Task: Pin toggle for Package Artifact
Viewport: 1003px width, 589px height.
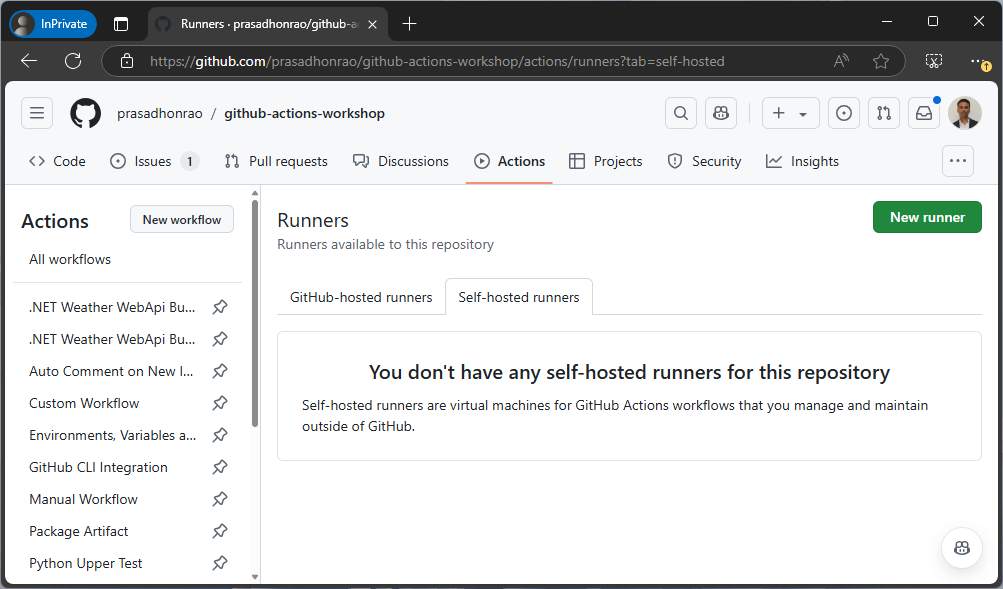Action: pos(220,531)
